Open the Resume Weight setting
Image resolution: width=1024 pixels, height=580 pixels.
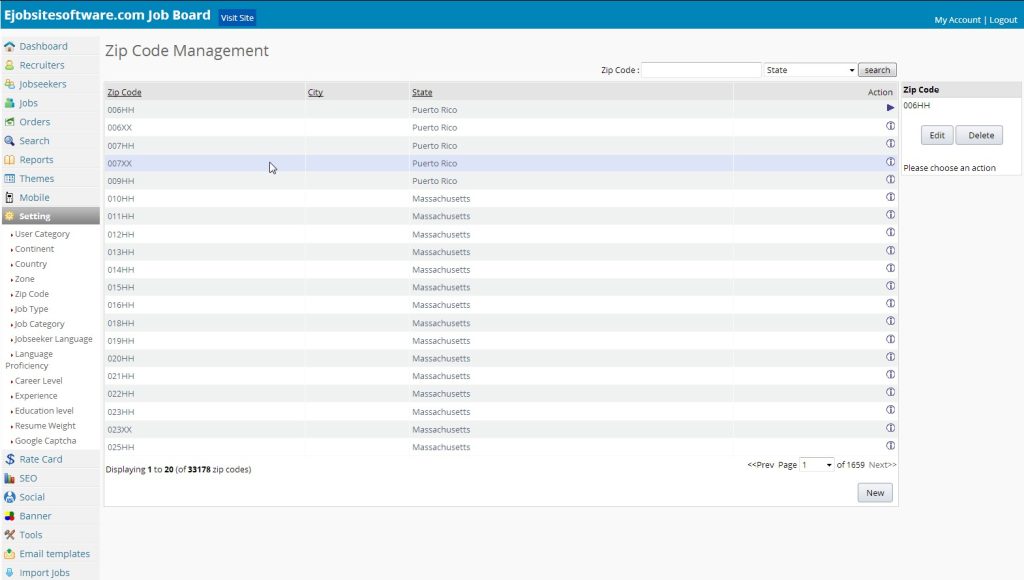(45, 426)
